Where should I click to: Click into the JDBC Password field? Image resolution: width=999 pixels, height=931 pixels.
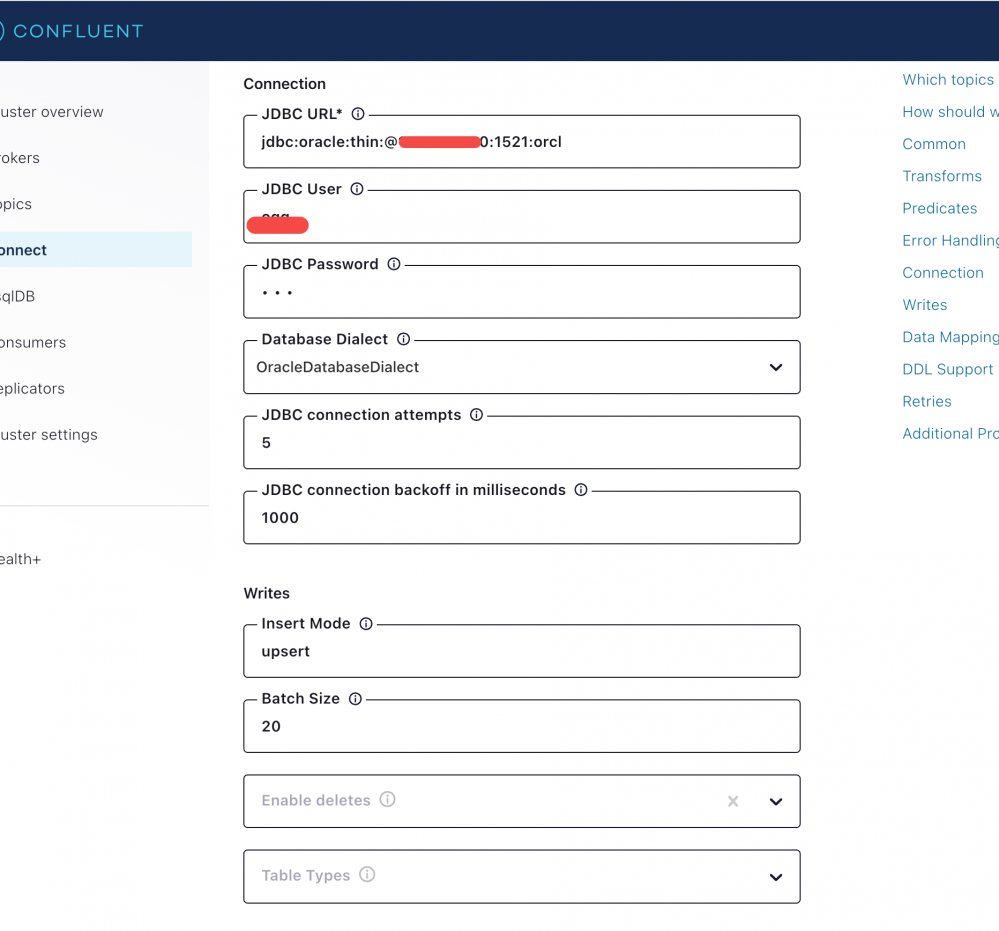[522, 292]
